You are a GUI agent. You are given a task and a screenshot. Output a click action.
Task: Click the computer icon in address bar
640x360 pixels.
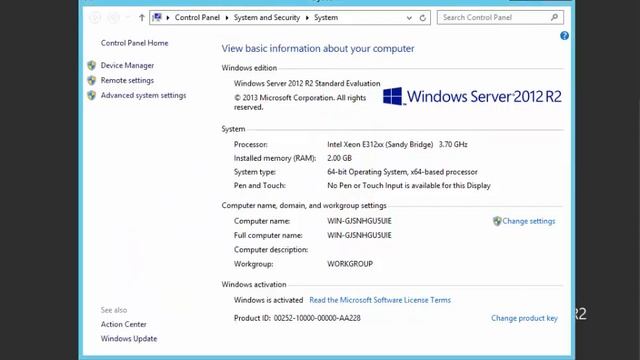click(x=157, y=17)
